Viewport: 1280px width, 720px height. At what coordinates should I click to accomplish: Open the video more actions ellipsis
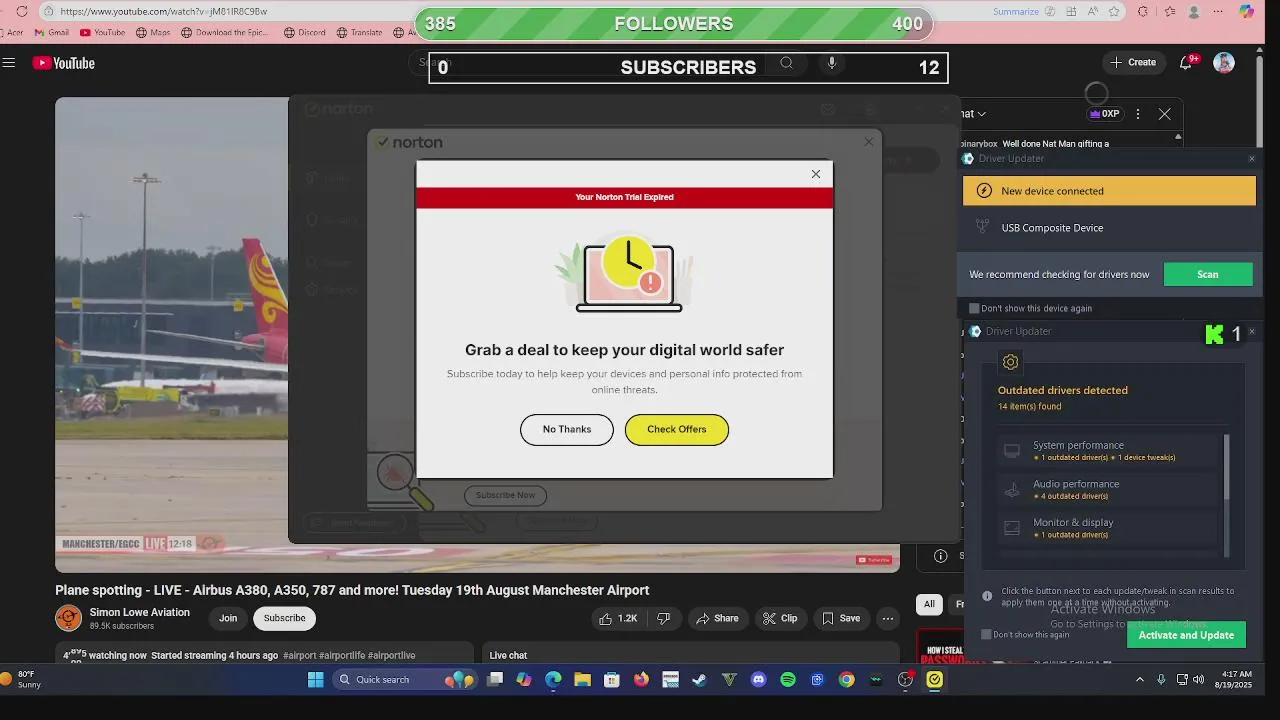click(x=887, y=619)
